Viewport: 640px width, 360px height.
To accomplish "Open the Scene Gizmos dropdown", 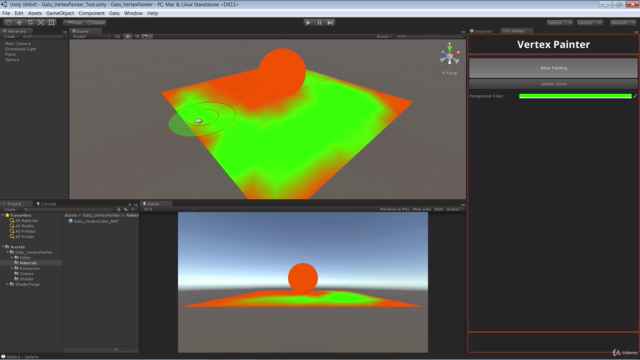I will [x=384, y=36].
